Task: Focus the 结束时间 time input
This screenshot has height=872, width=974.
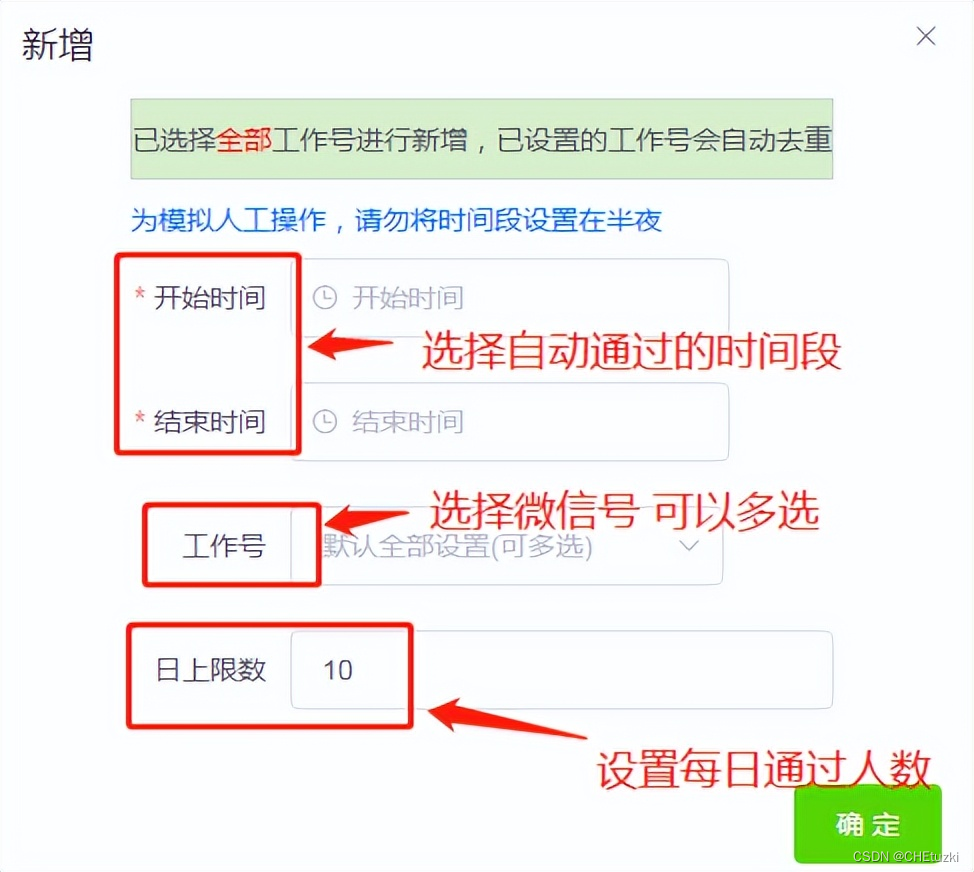Action: tap(509, 422)
